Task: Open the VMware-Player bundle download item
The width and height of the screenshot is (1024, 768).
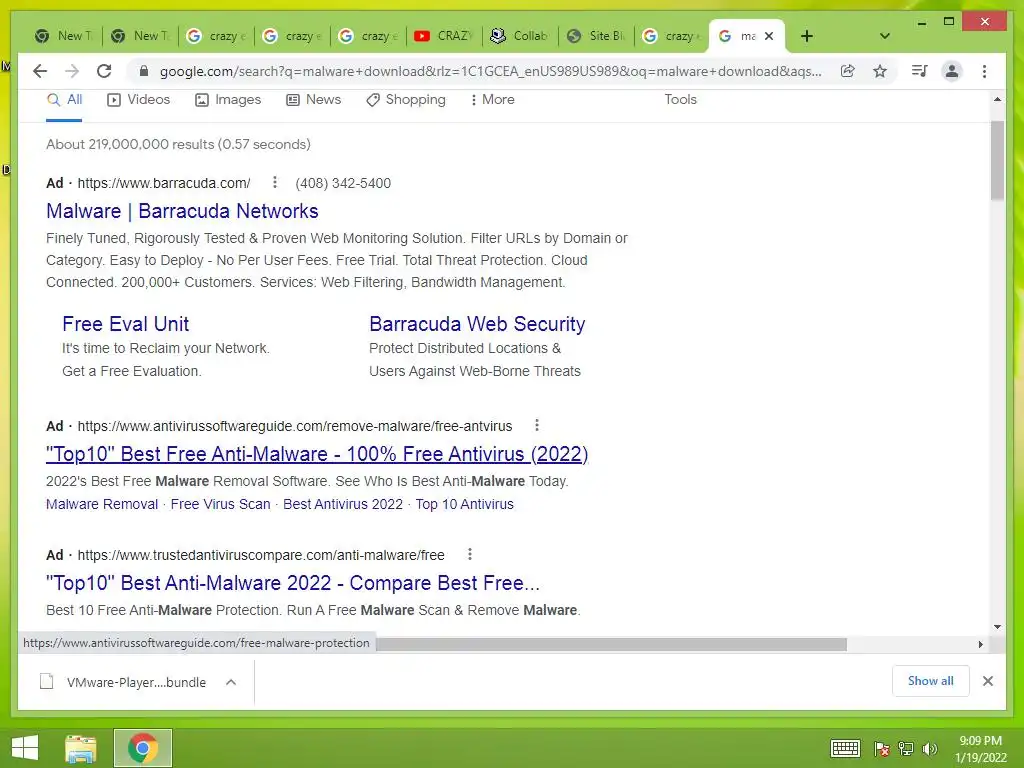Action: pos(124,682)
